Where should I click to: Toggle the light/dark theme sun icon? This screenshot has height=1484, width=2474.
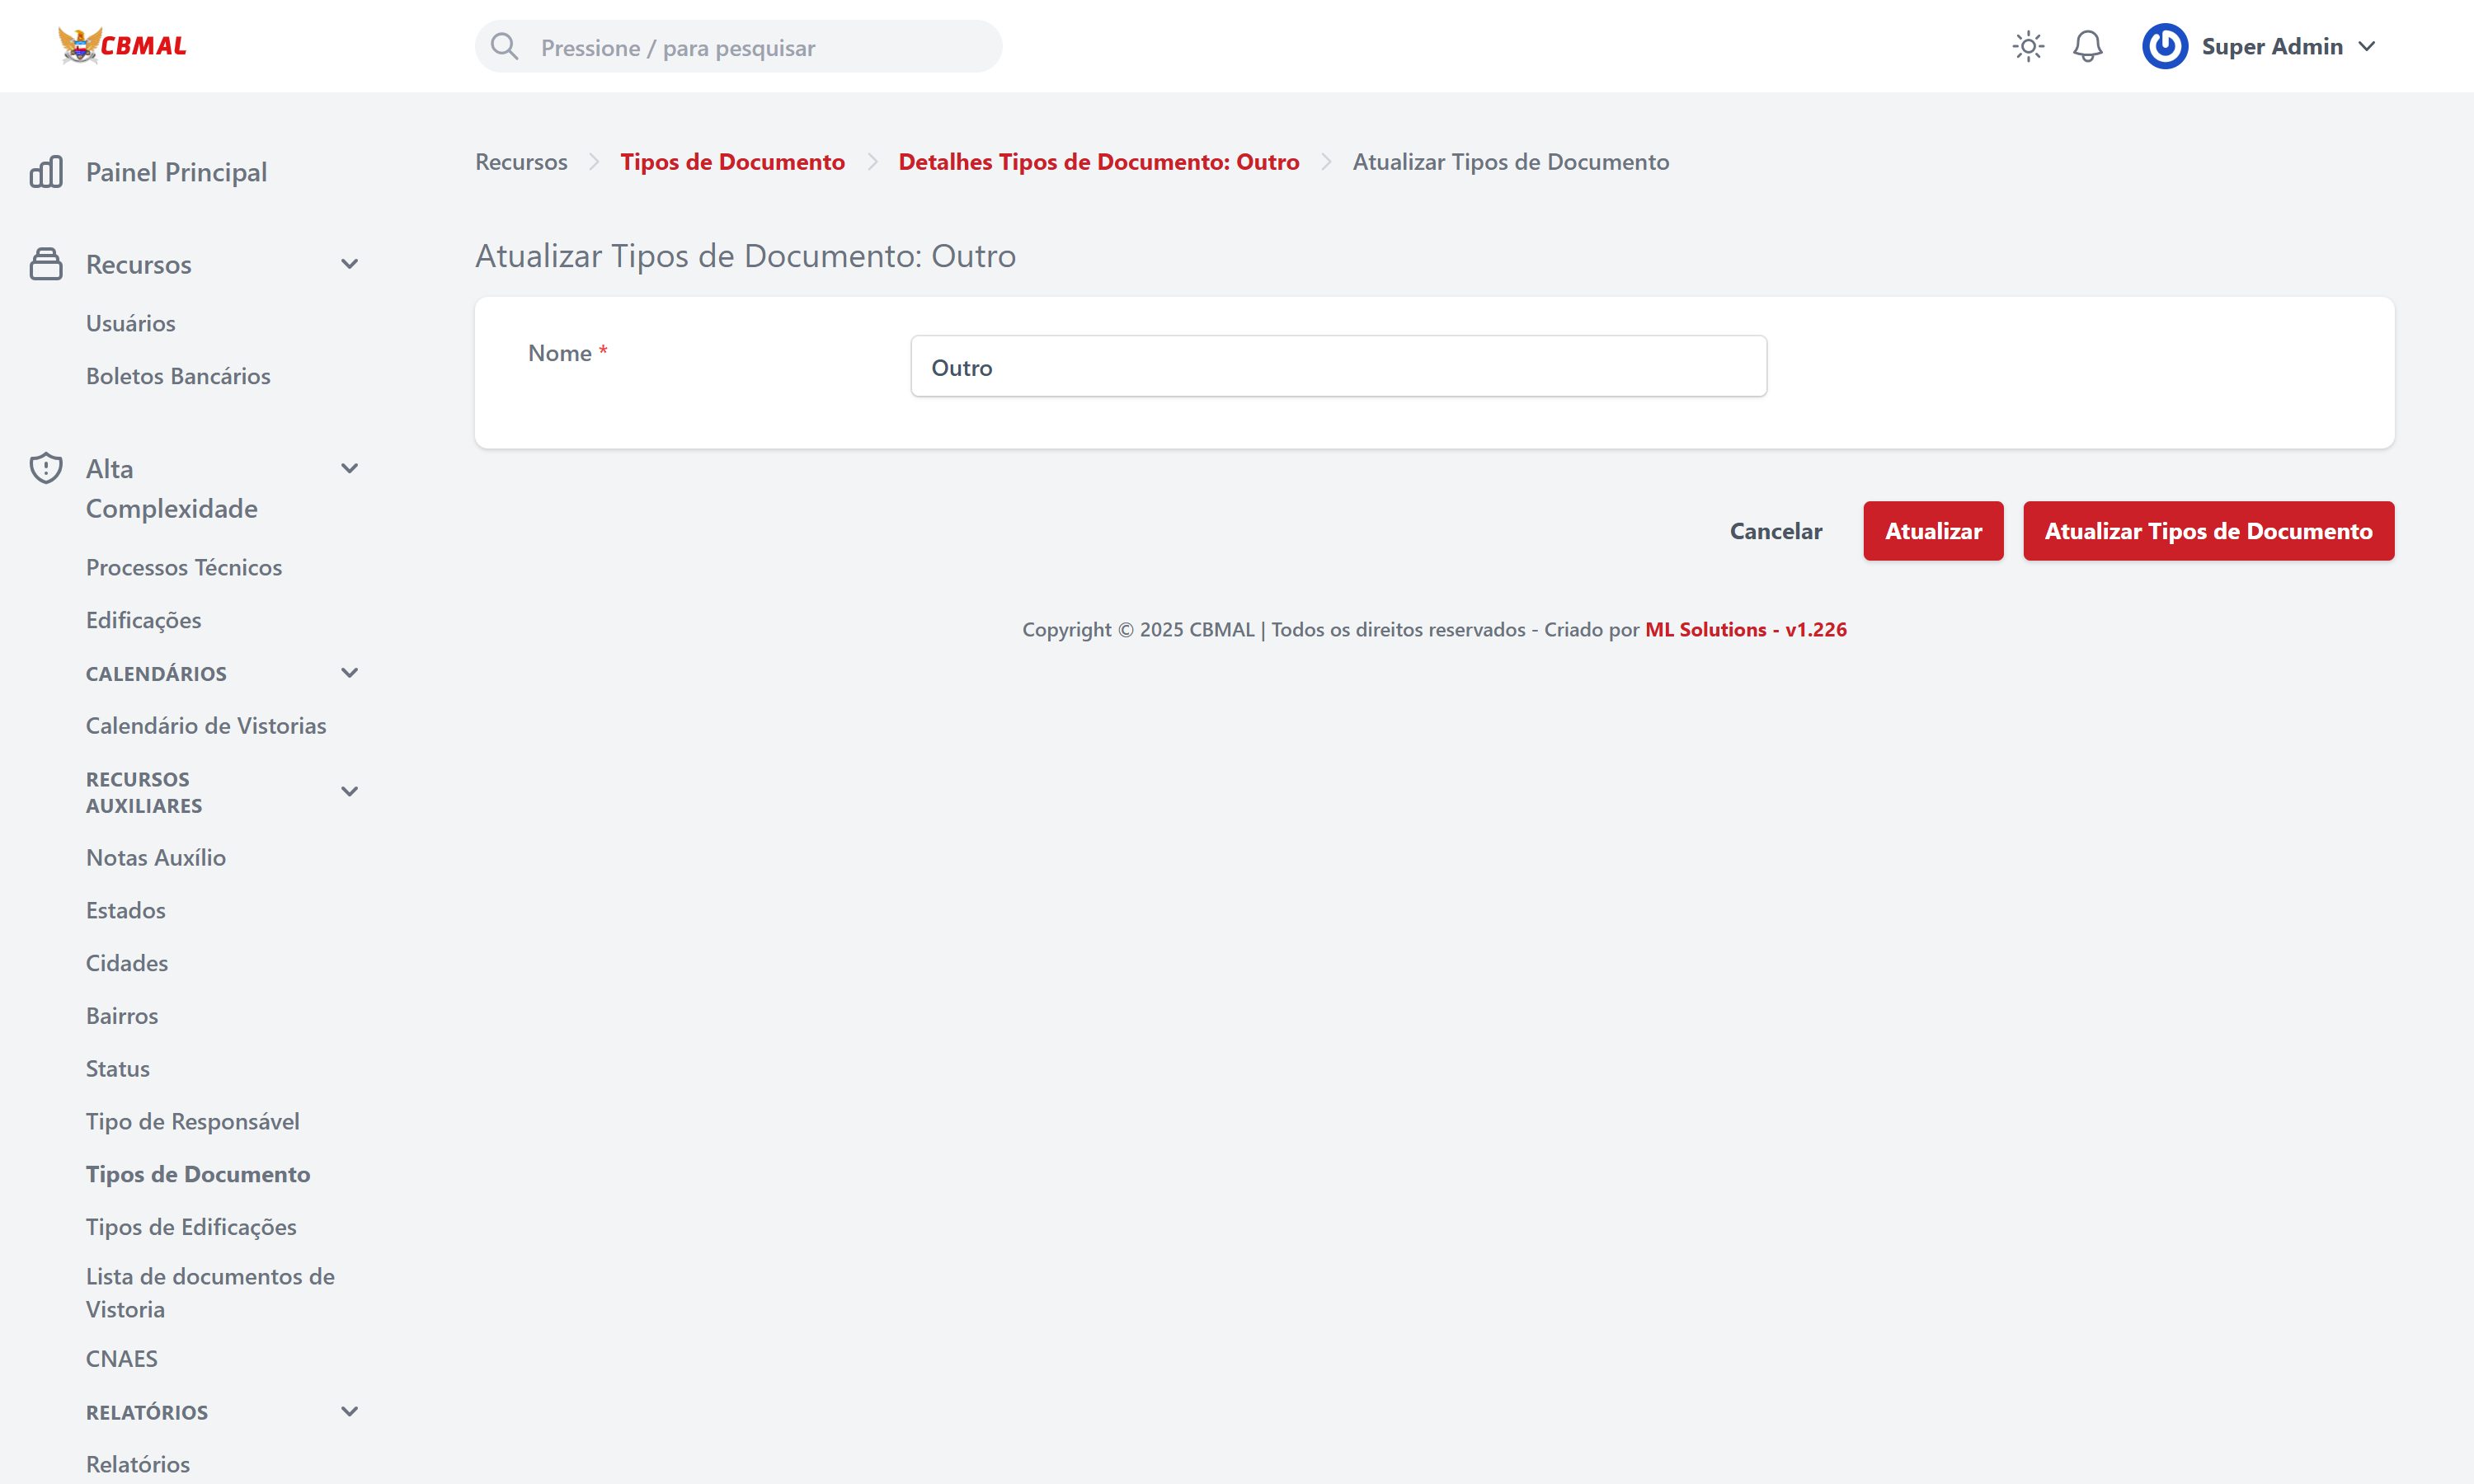[2027, 47]
